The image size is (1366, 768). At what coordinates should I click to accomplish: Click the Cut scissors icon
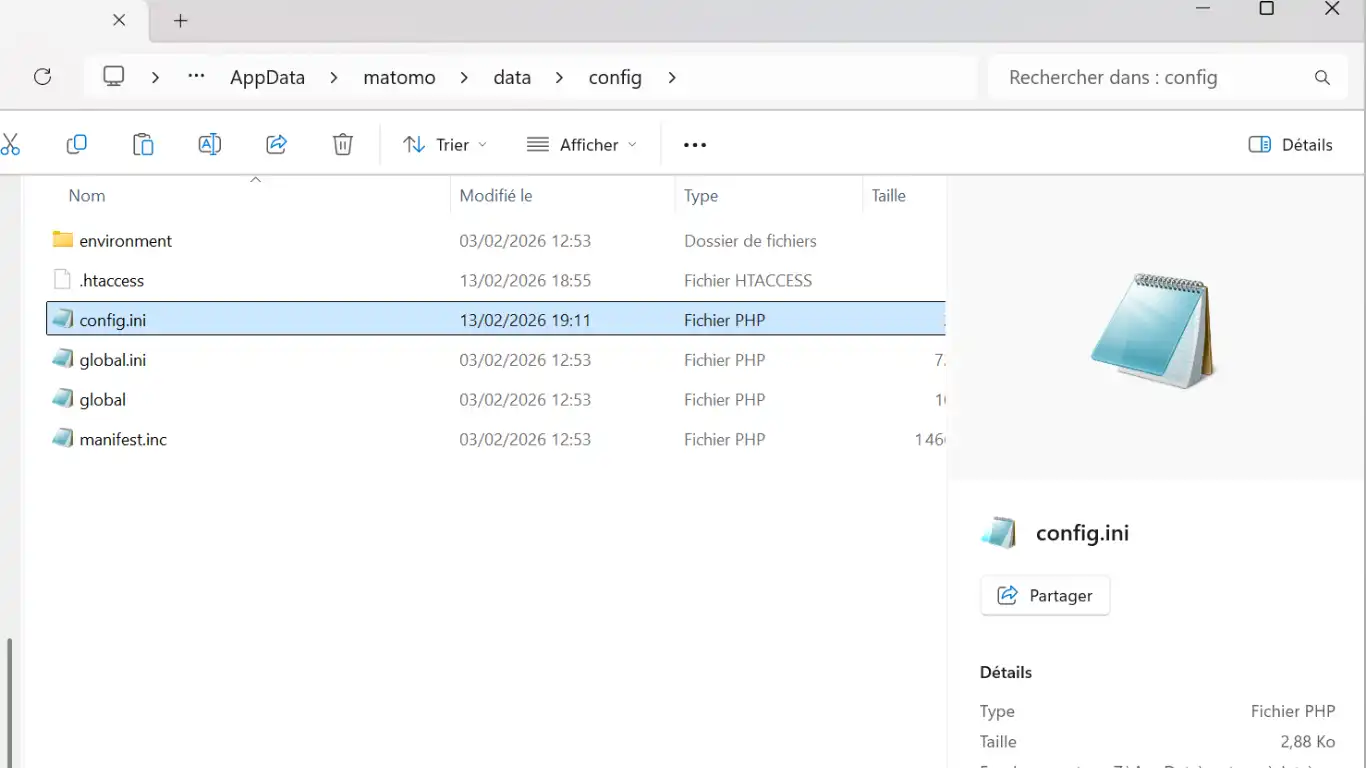10,145
